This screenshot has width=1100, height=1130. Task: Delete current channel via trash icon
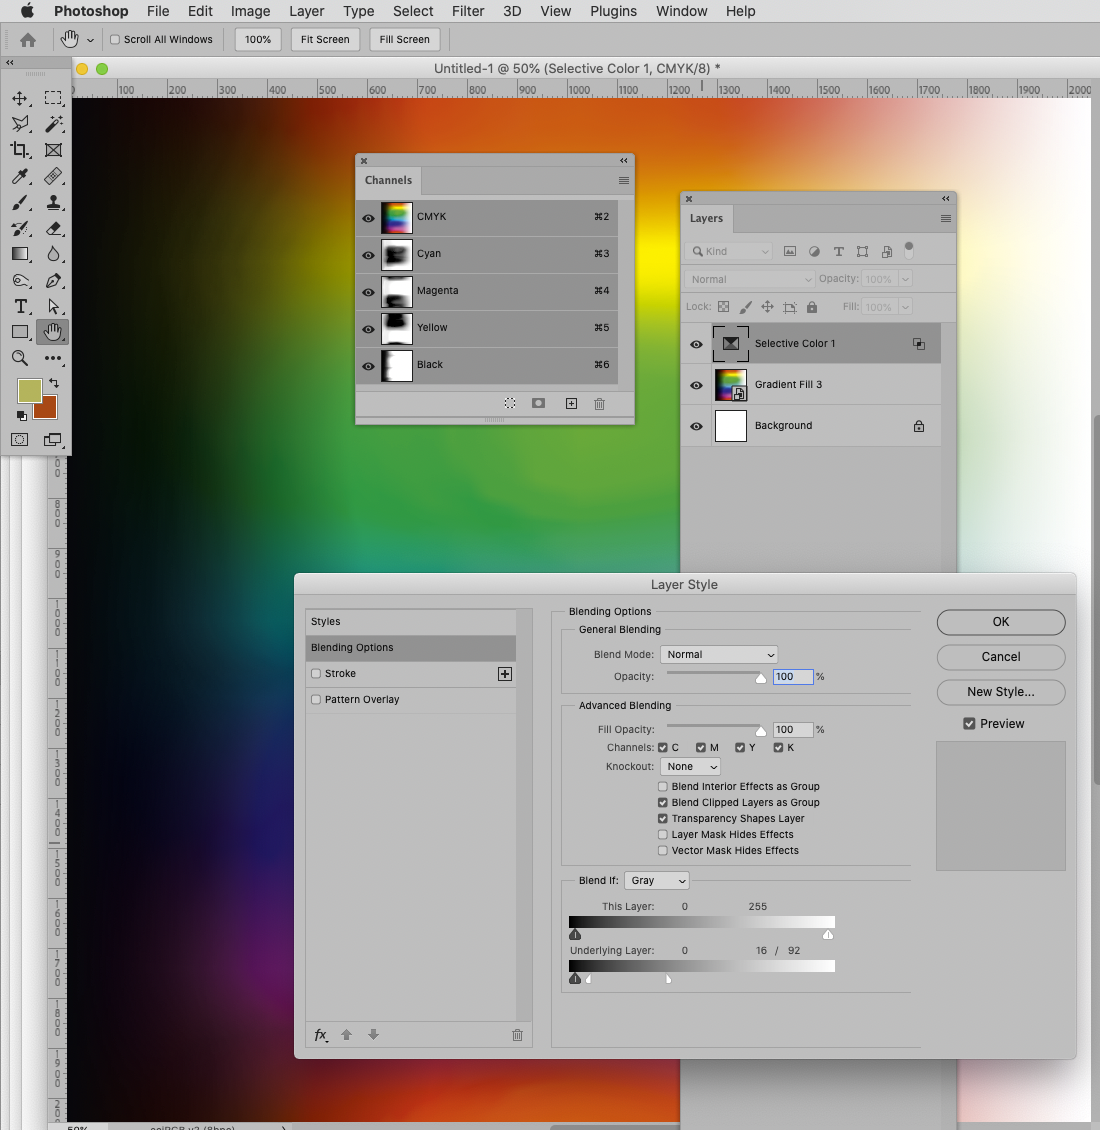click(x=599, y=403)
